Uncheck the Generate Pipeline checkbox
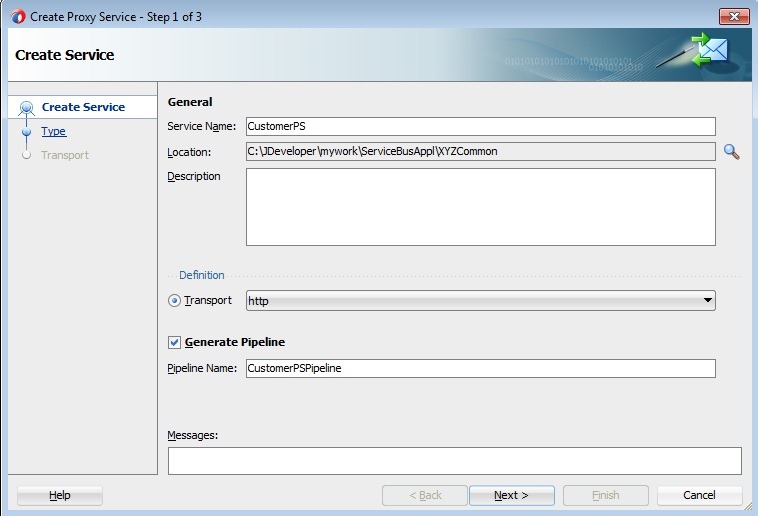The height and width of the screenshot is (516, 758). pos(175,342)
